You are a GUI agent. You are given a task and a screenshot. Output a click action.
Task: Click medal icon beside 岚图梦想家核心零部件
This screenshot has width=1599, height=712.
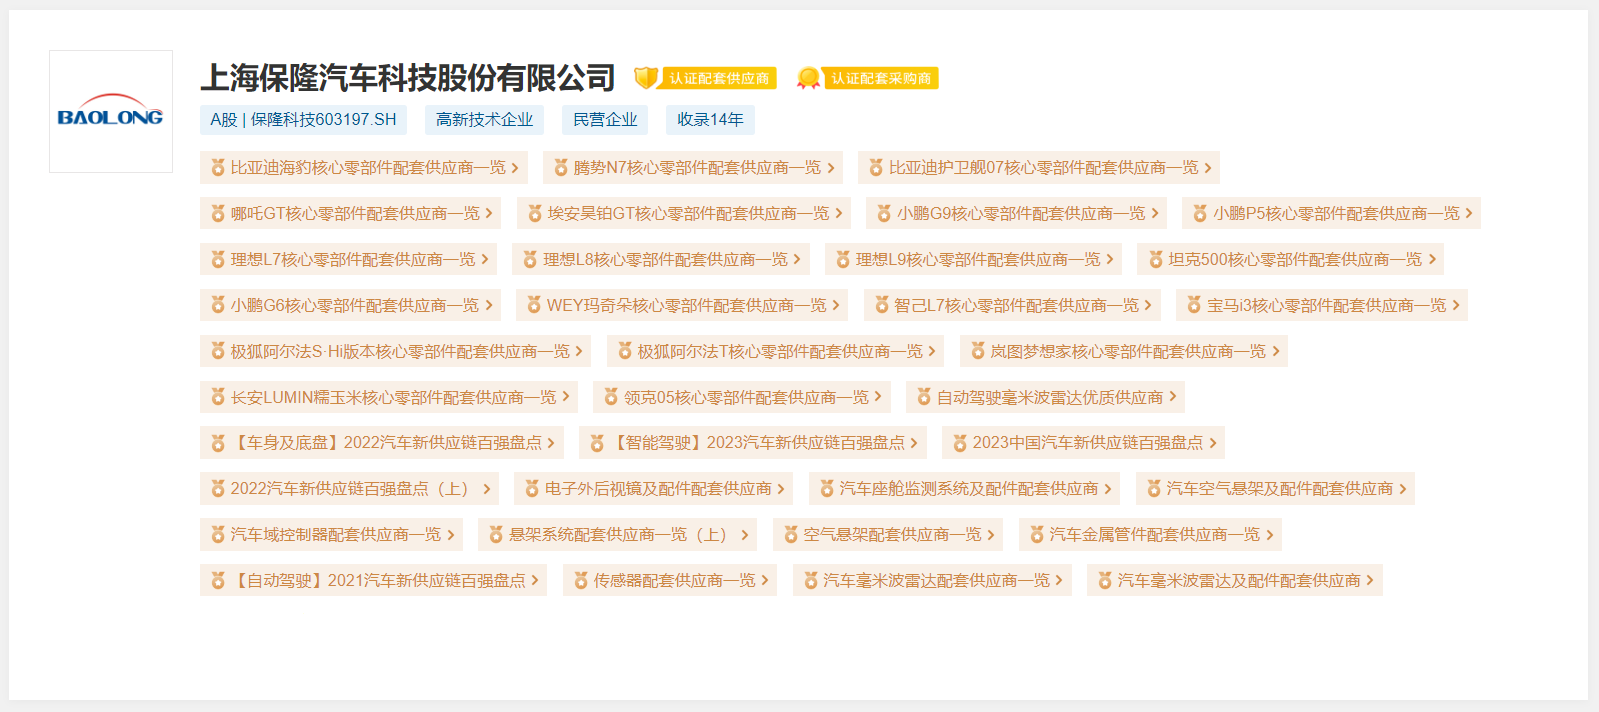click(x=978, y=351)
